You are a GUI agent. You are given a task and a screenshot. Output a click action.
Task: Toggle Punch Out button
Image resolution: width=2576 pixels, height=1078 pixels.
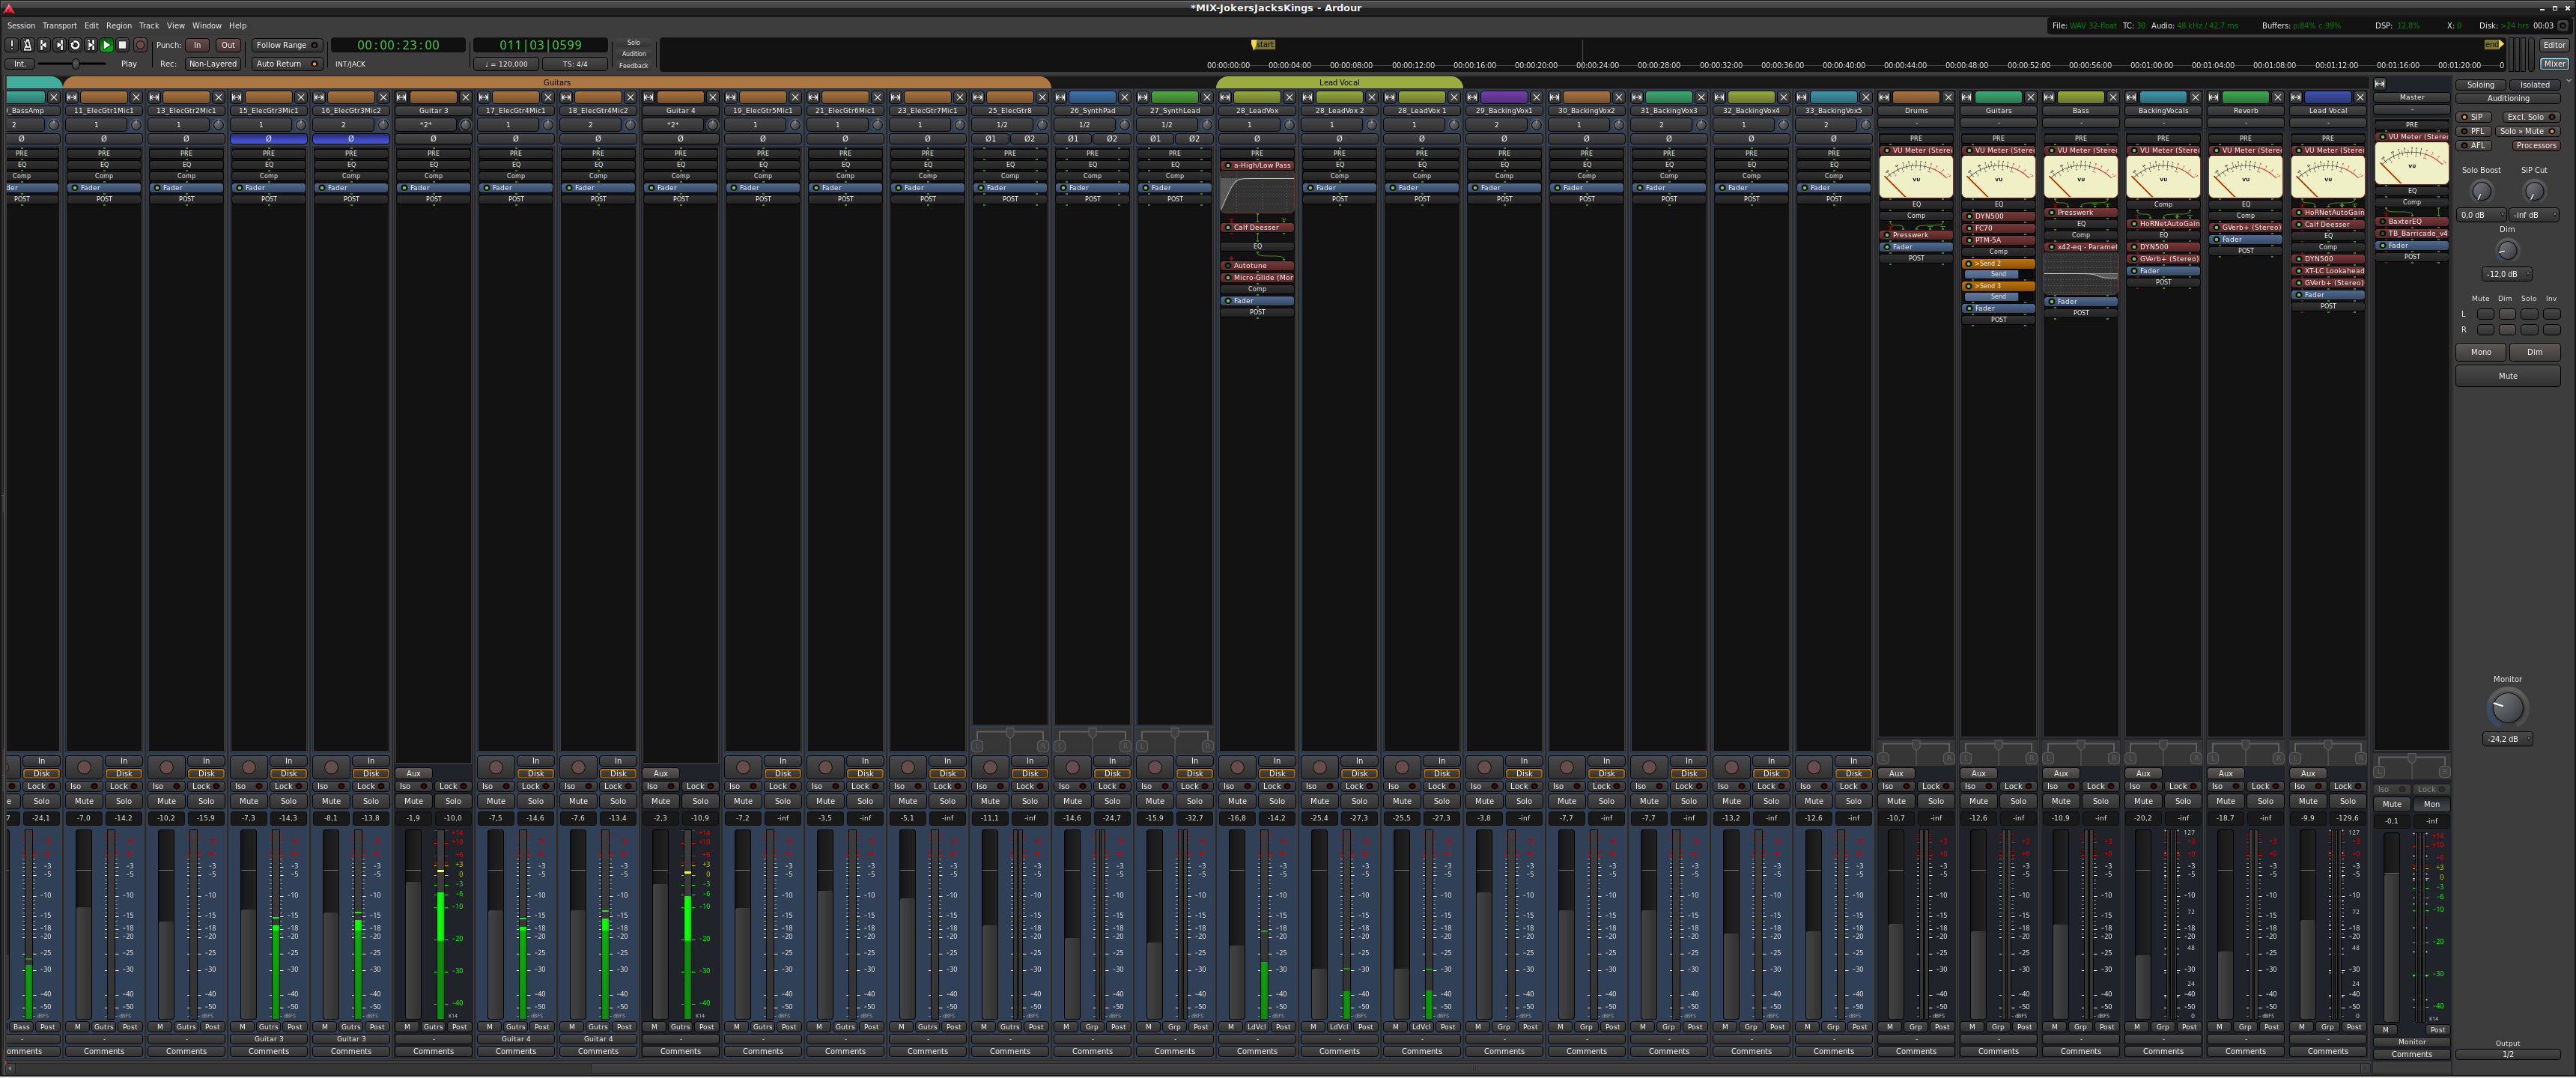coord(228,45)
